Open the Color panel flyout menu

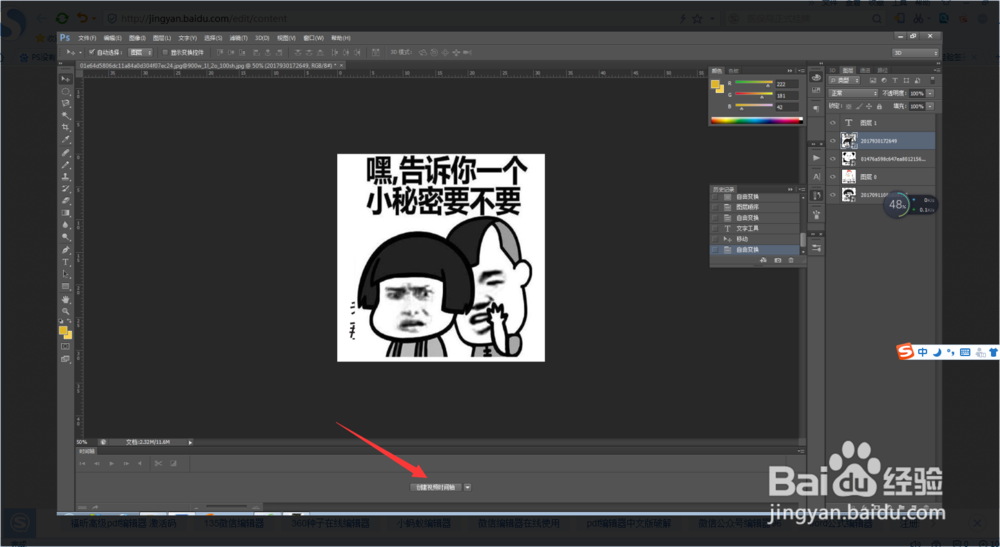pos(802,71)
